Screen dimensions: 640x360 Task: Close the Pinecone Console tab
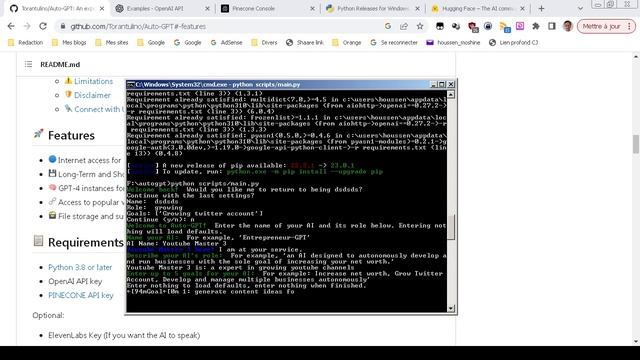pos(313,8)
